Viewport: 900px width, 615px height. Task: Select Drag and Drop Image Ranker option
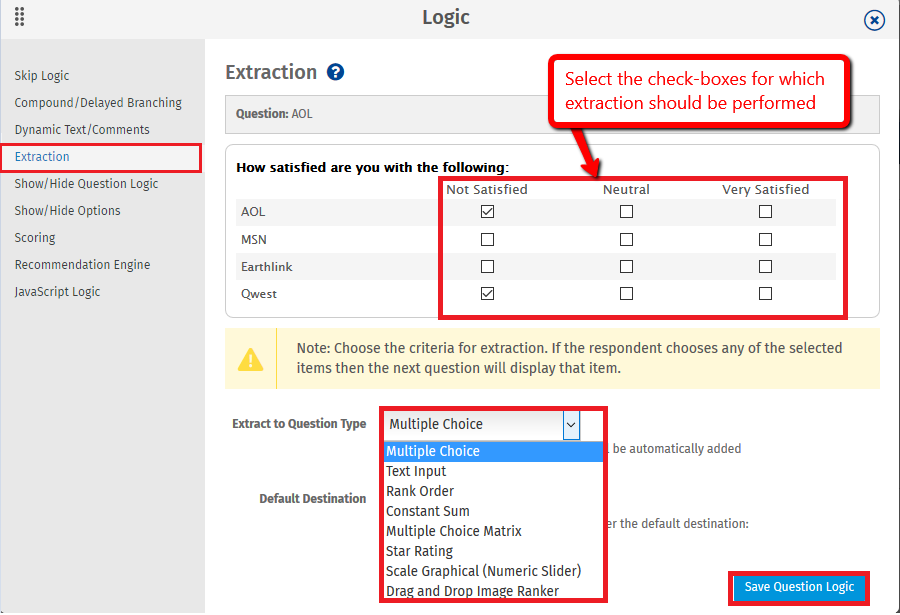point(471,591)
